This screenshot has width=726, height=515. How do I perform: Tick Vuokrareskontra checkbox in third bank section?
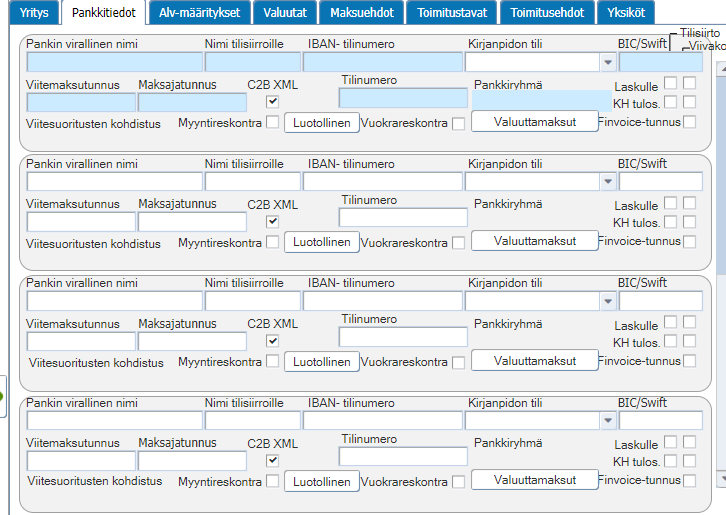[x=458, y=362]
